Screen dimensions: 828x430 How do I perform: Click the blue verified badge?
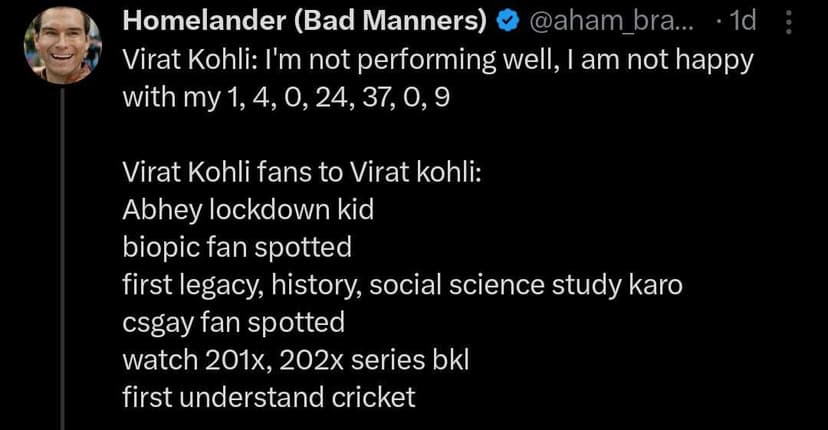coord(507,21)
